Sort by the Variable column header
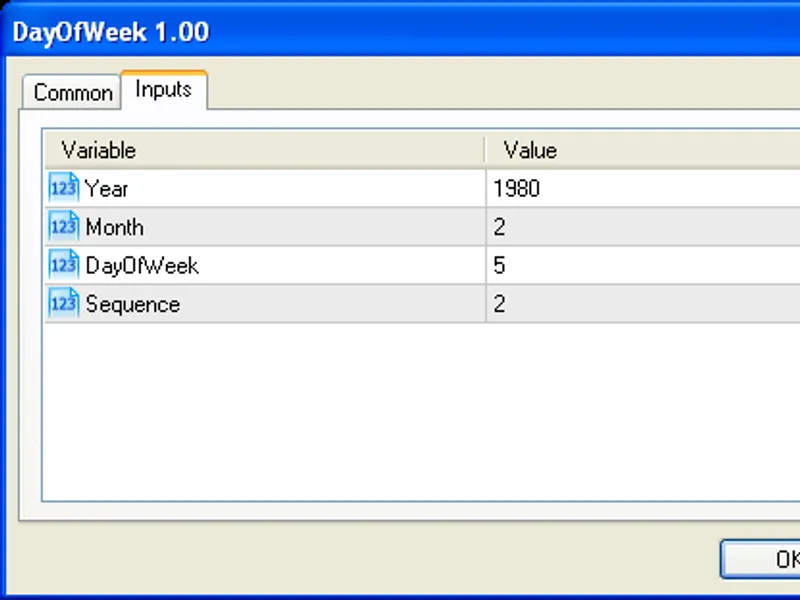 click(264, 151)
